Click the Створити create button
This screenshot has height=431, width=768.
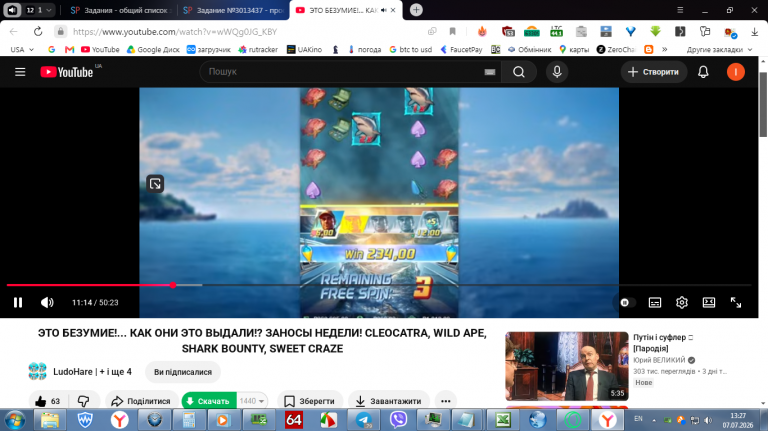click(654, 72)
